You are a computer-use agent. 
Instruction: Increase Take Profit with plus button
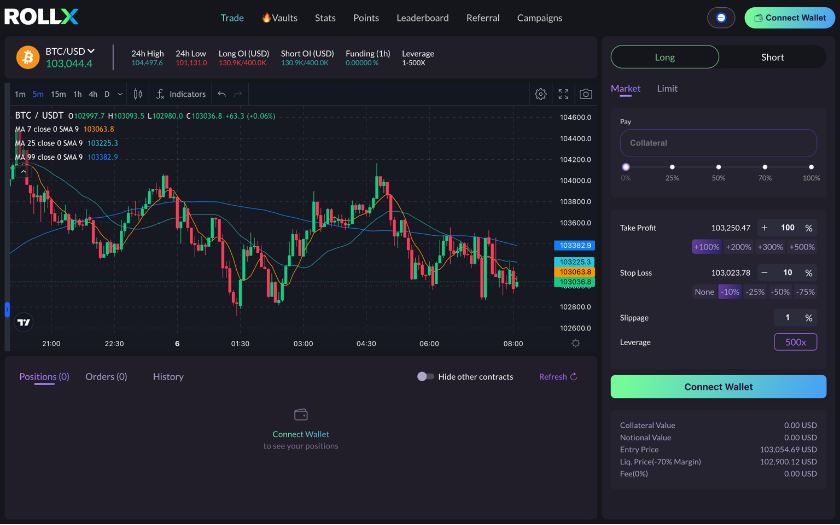[764, 228]
